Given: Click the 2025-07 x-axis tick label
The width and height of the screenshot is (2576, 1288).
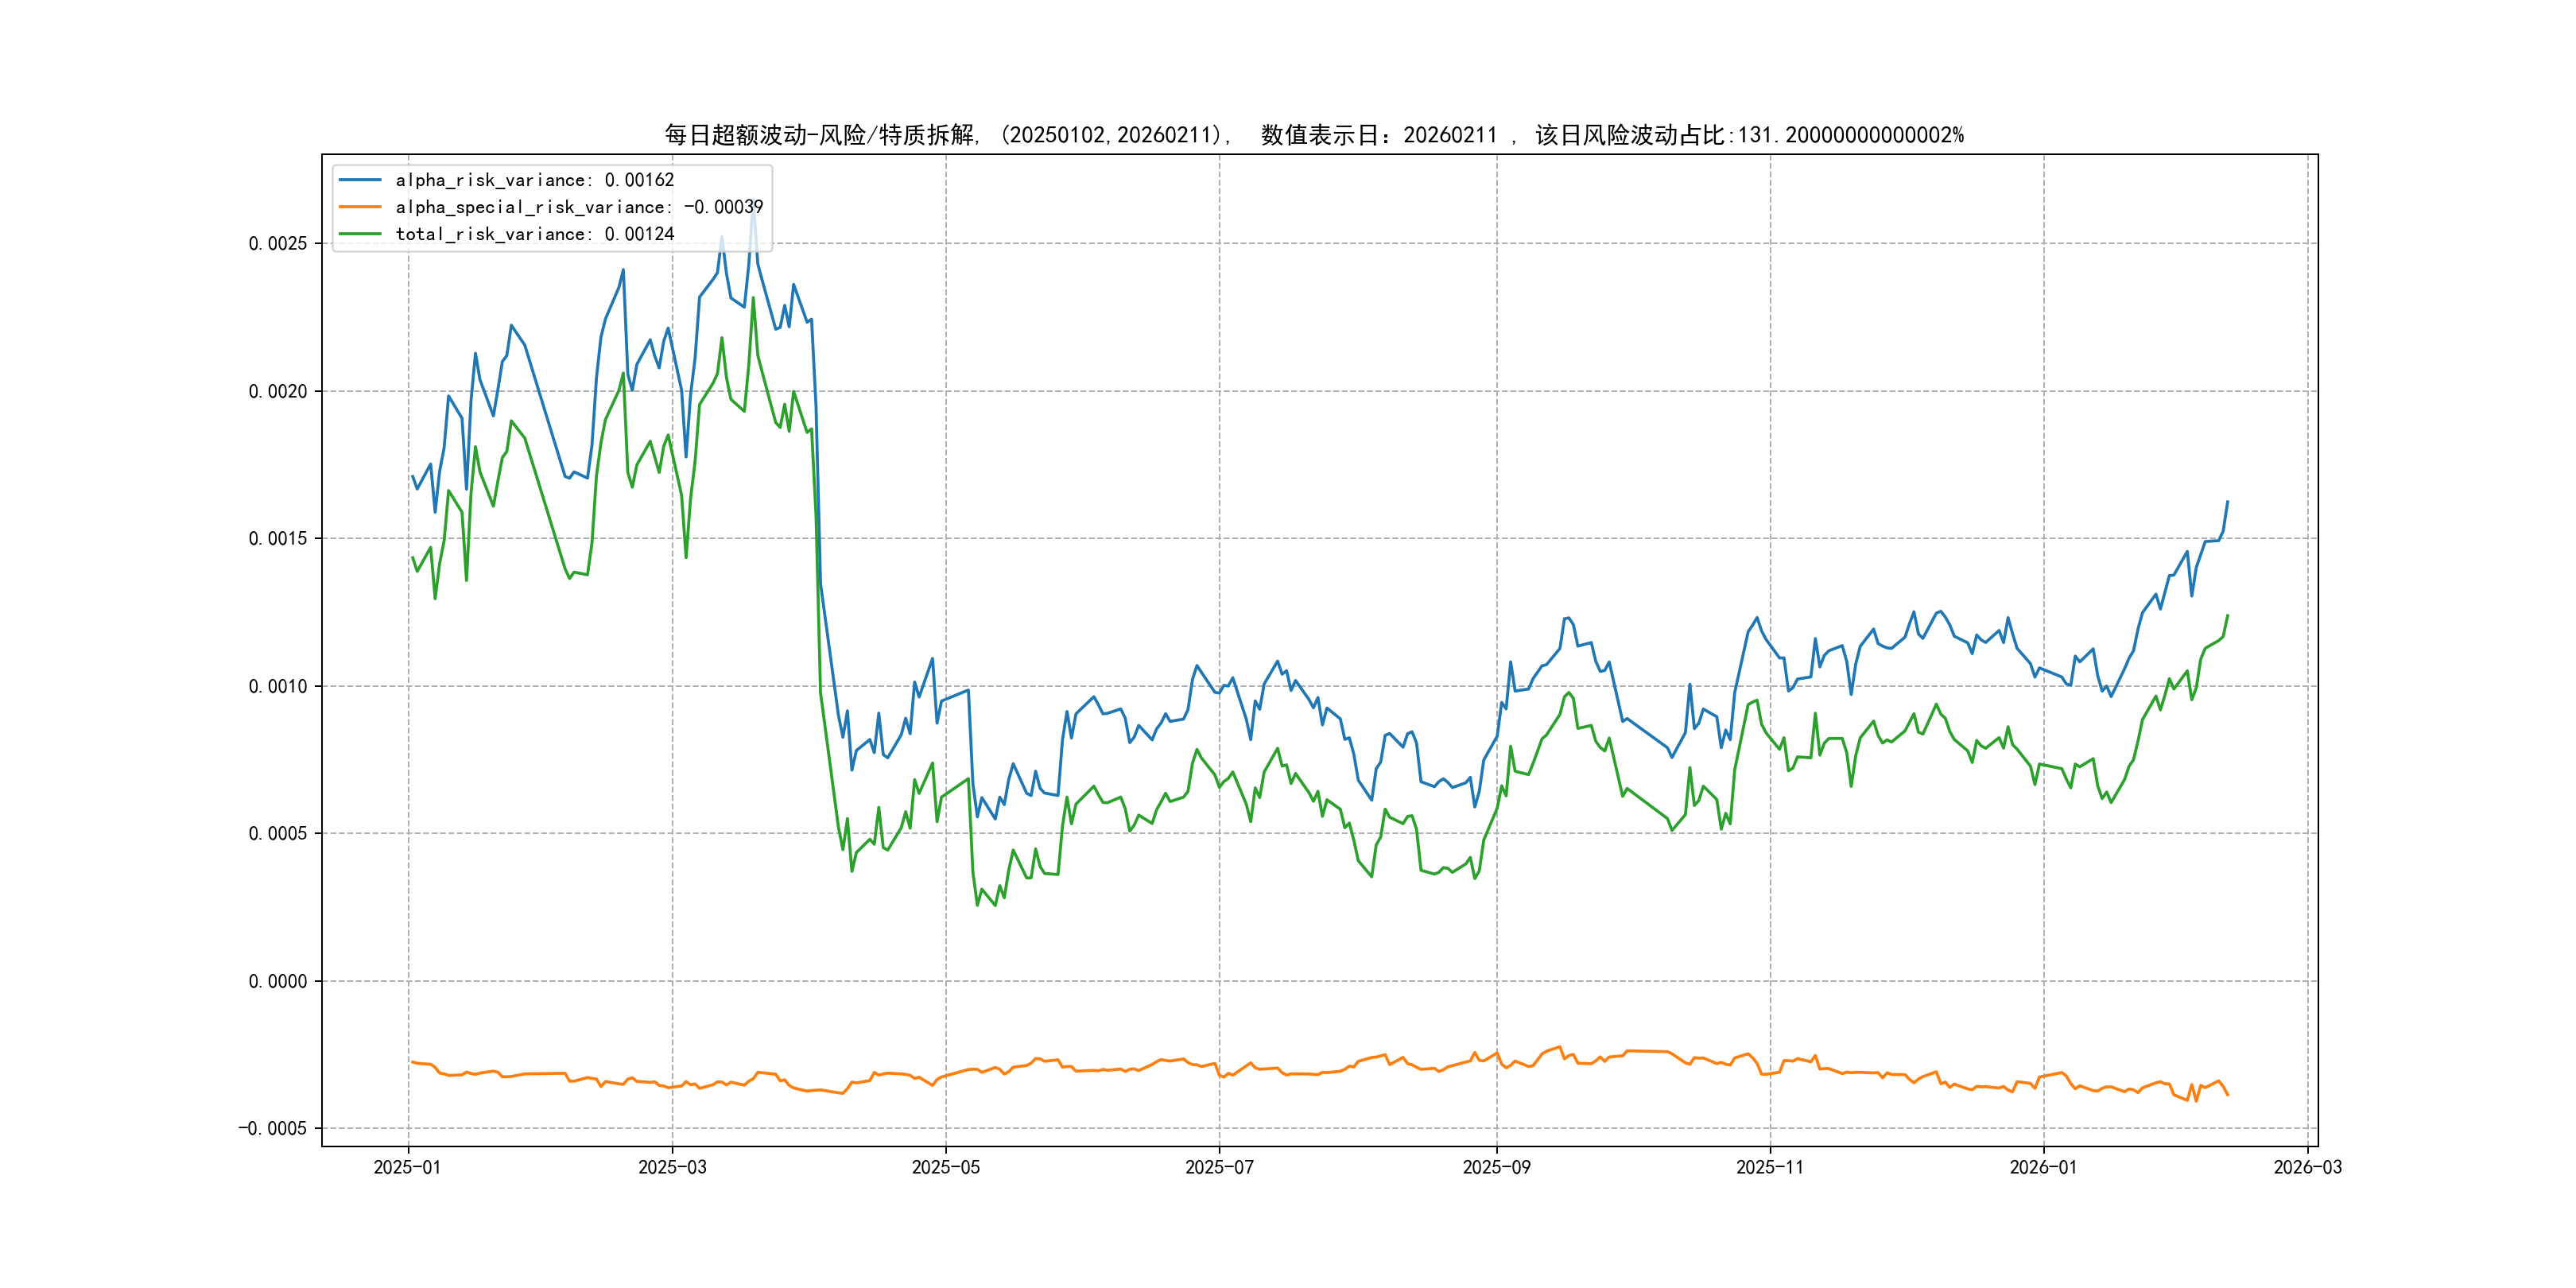Looking at the screenshot, I should [x=1219, y=1167].
